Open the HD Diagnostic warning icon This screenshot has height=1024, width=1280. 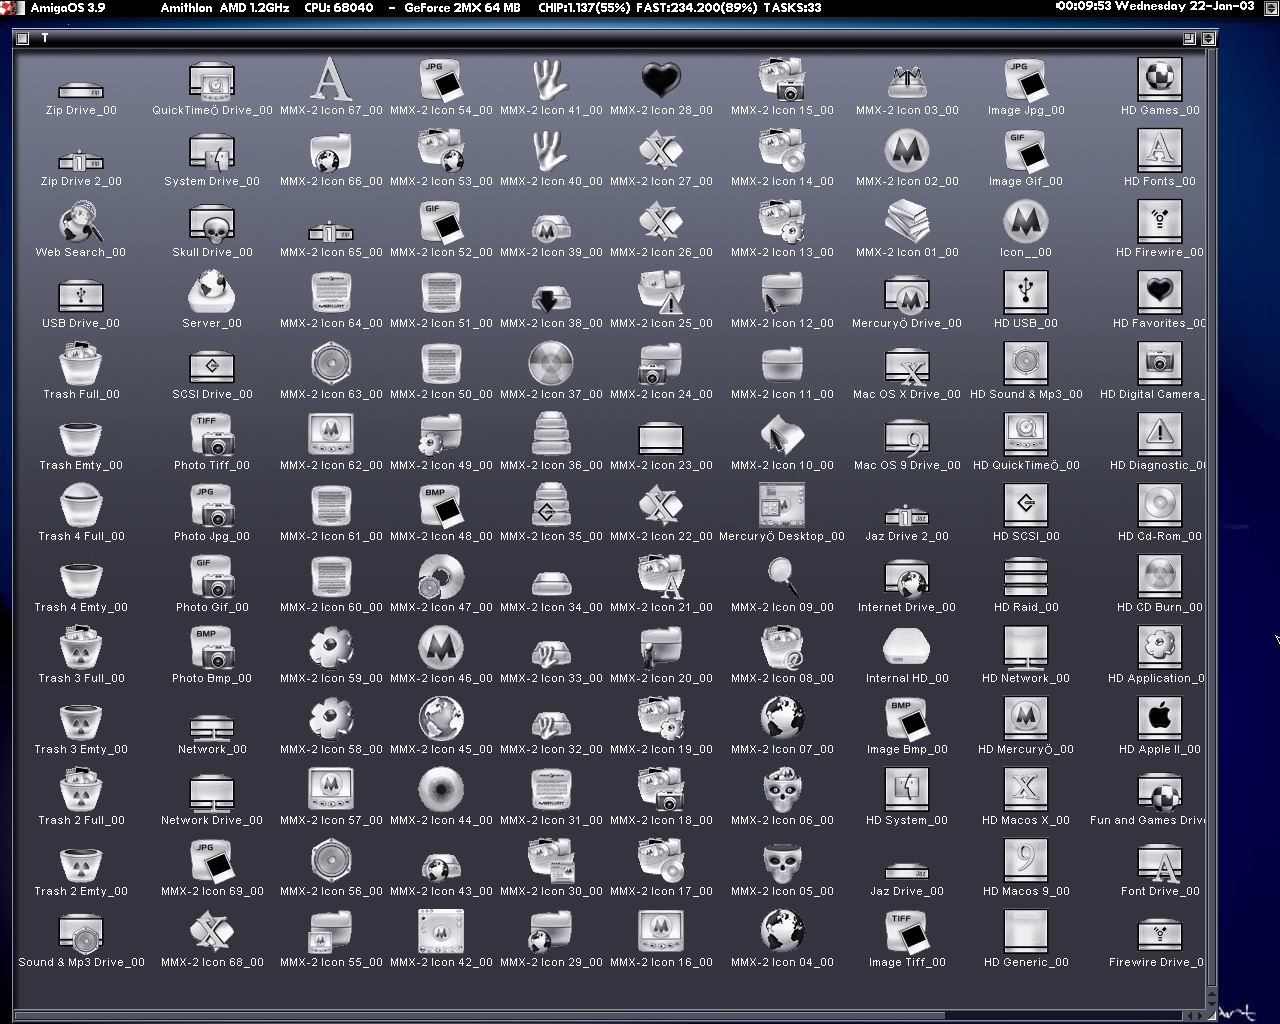click(x=1158, y=435)
